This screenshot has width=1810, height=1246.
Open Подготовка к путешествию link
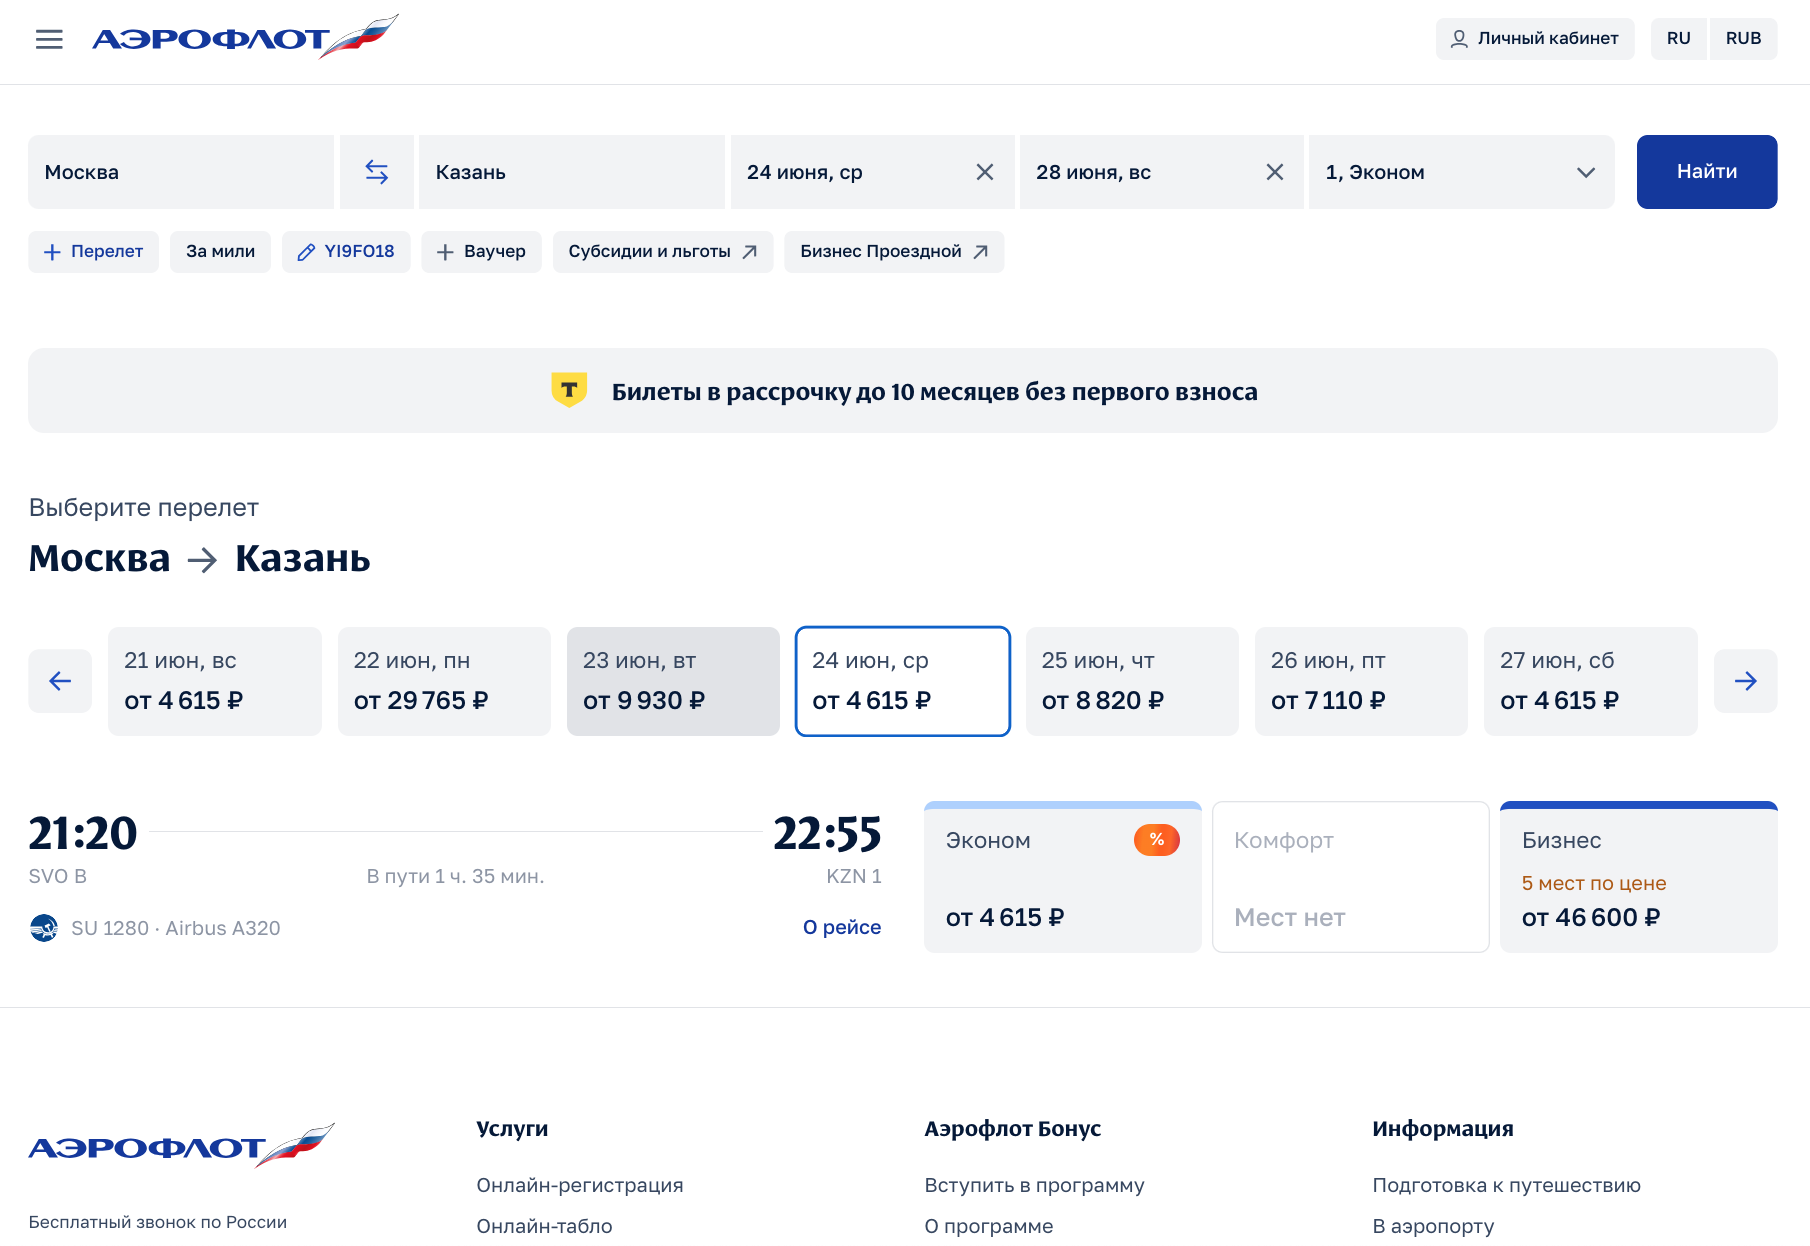1506,1185
